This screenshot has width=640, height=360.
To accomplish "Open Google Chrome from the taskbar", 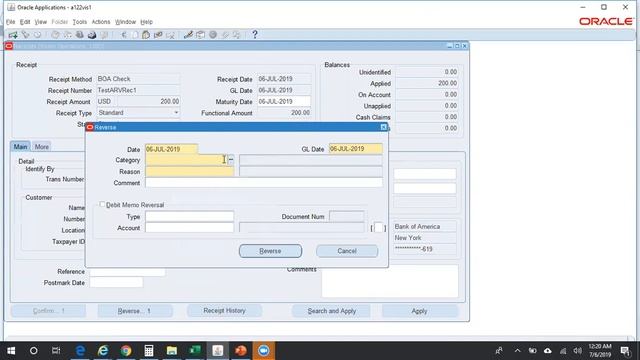I will click(x=126, y=351).
